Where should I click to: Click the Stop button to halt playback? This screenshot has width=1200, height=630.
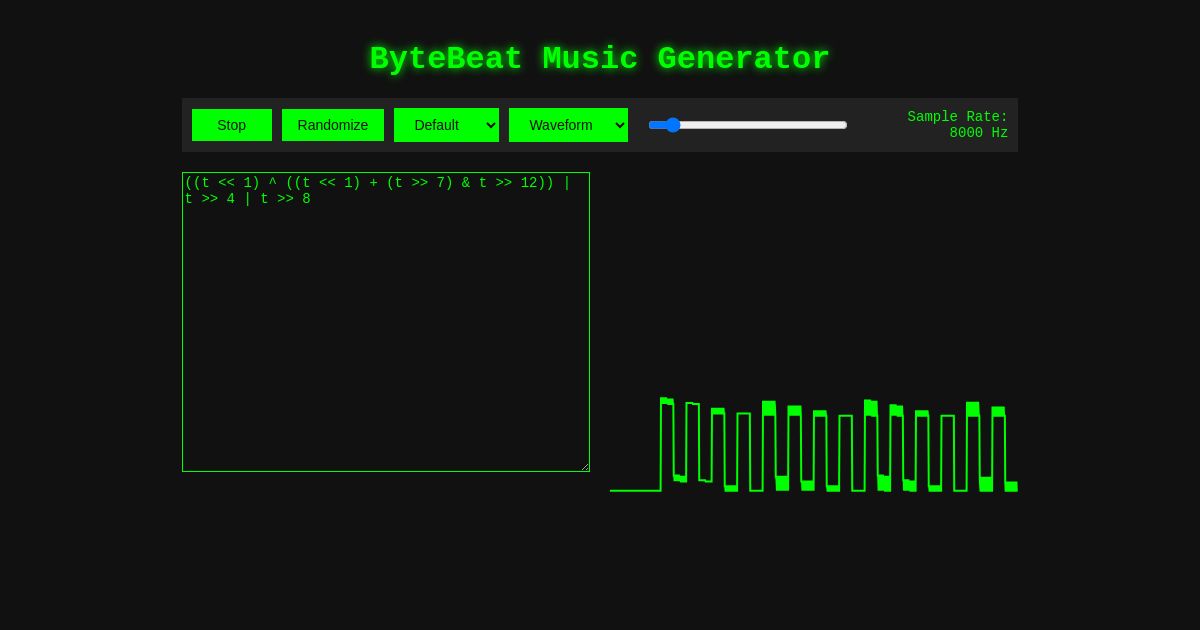[x=231, y=125]
